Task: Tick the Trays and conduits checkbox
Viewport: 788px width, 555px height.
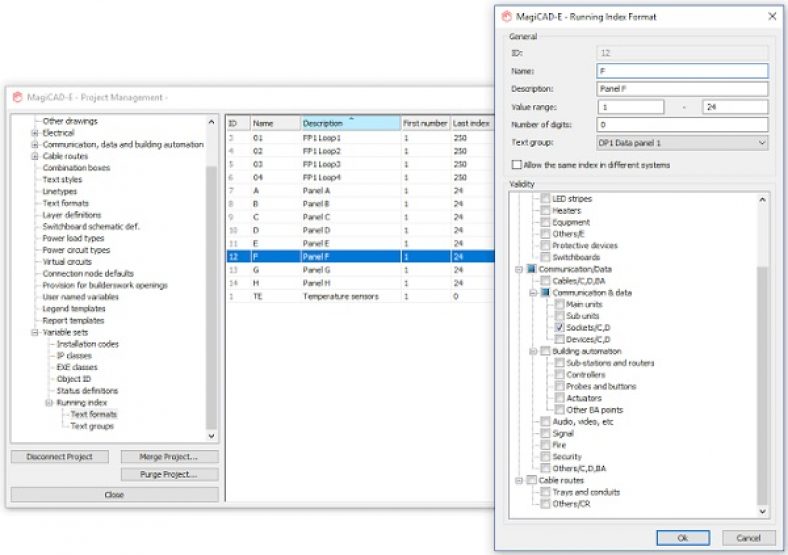Action: 545,492
